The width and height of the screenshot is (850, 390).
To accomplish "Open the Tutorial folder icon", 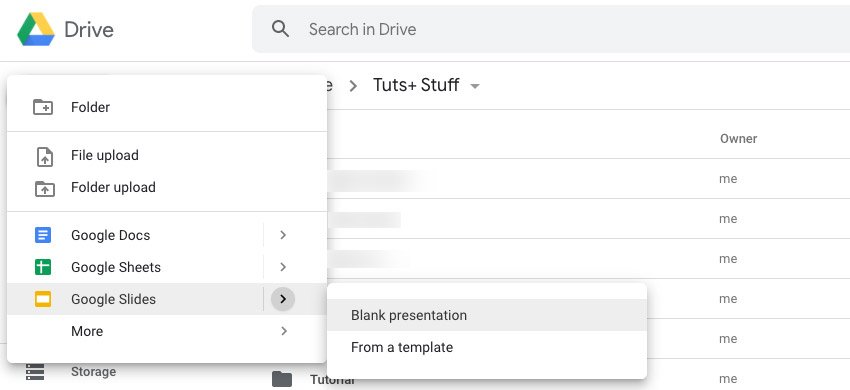I will (281, 379).
